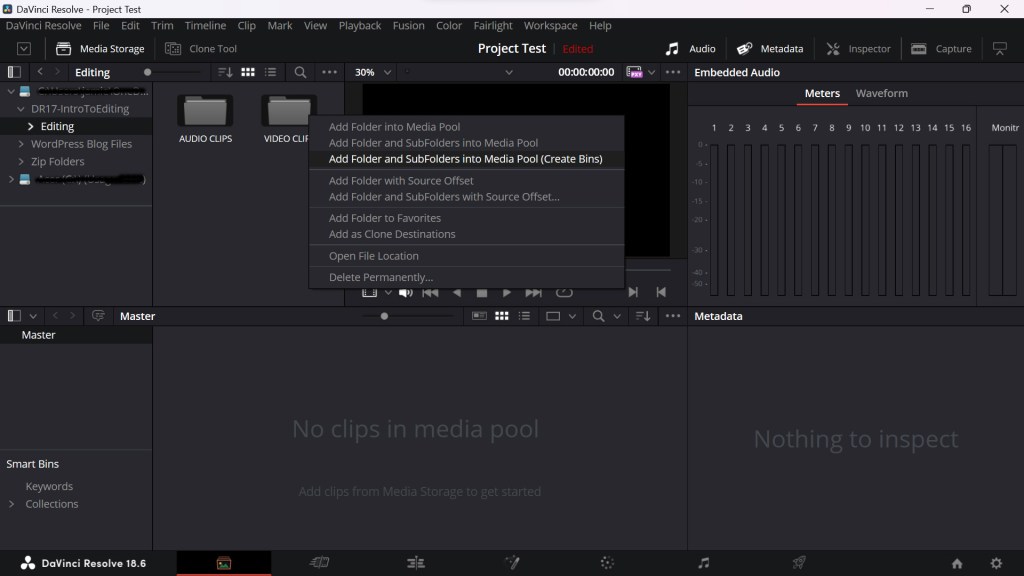Image resolution: width=1024 pixels, height=576 pixels.
Task: Toggle the Media Storage panel button
Action: click(100, 48)
